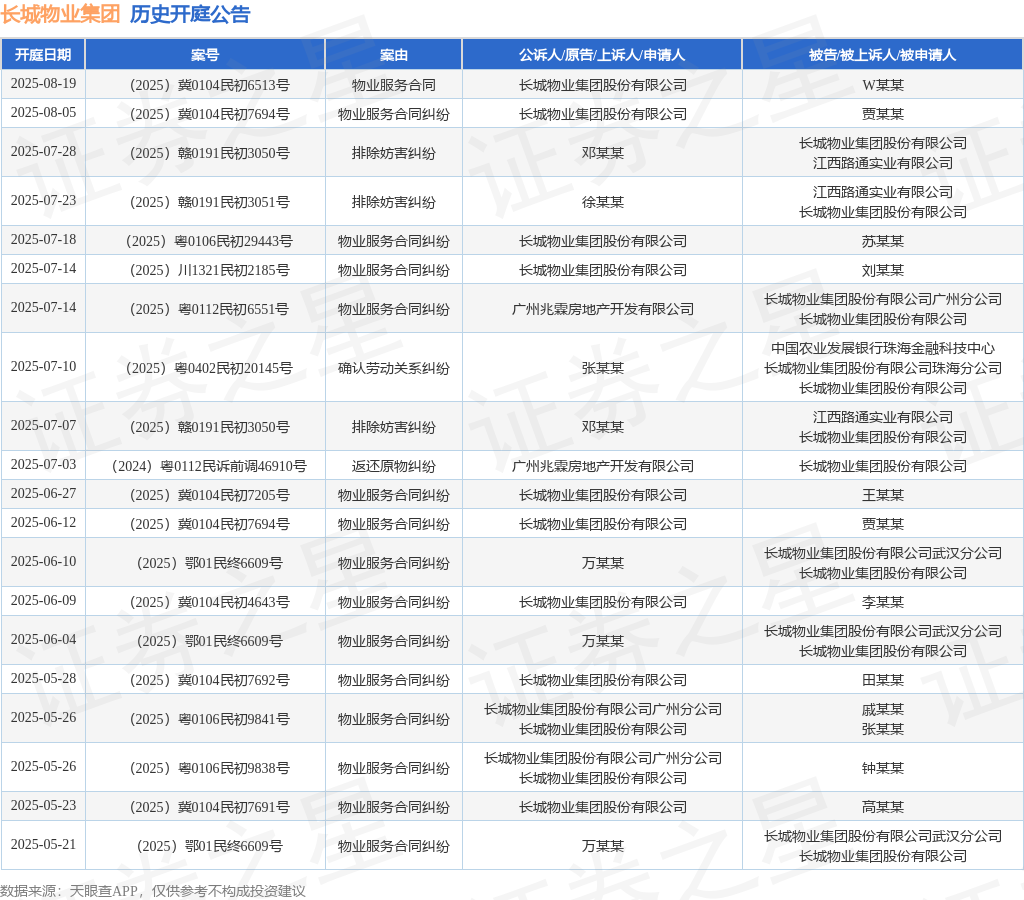
Task: Select the '案号' column header
Action: click(x=205, y=55)
